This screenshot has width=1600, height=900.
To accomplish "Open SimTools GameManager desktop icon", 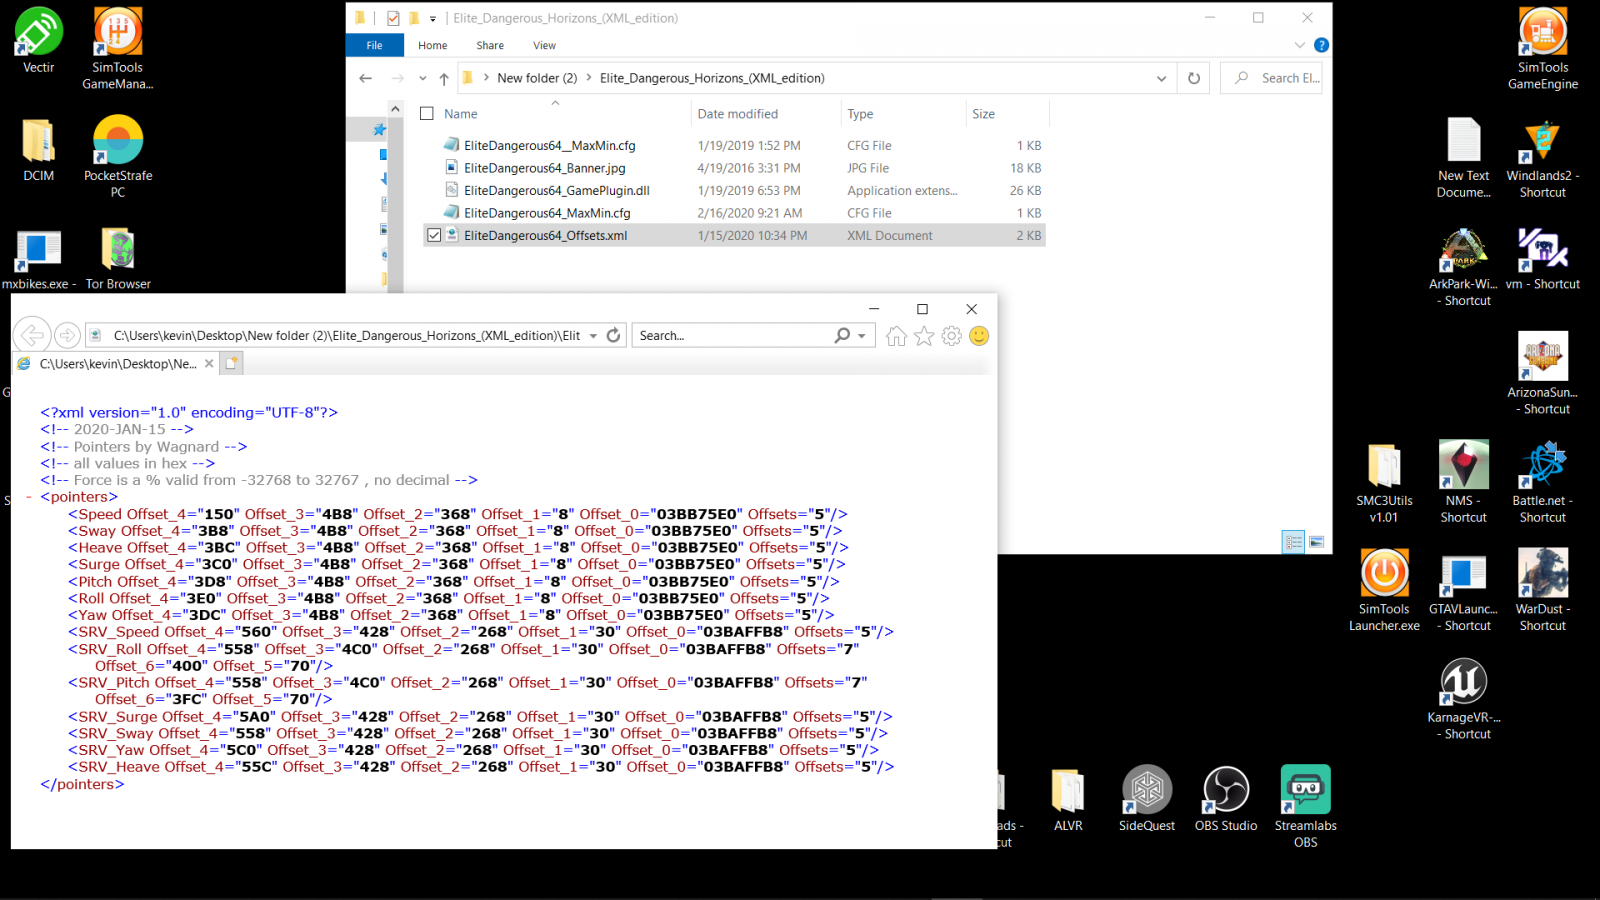I will [x=118, y=48].
